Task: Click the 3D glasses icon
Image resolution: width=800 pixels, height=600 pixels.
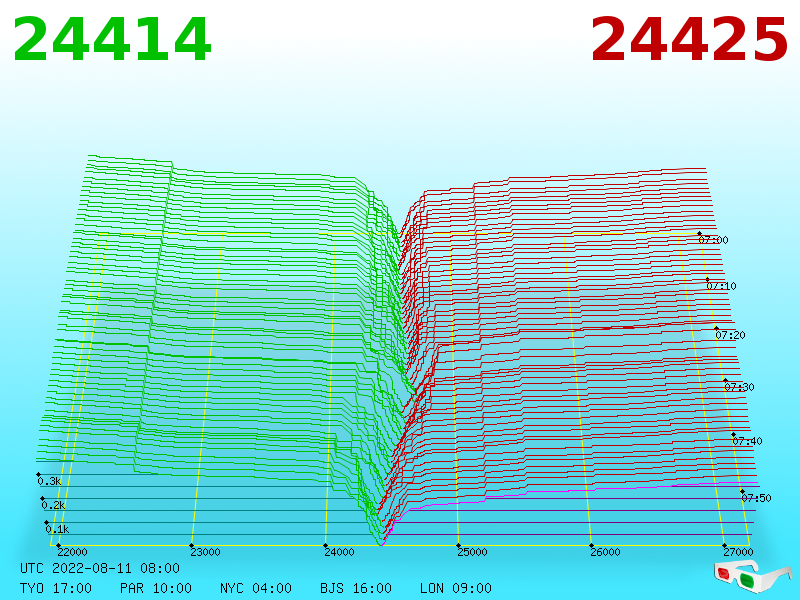Action: point(751,577)
